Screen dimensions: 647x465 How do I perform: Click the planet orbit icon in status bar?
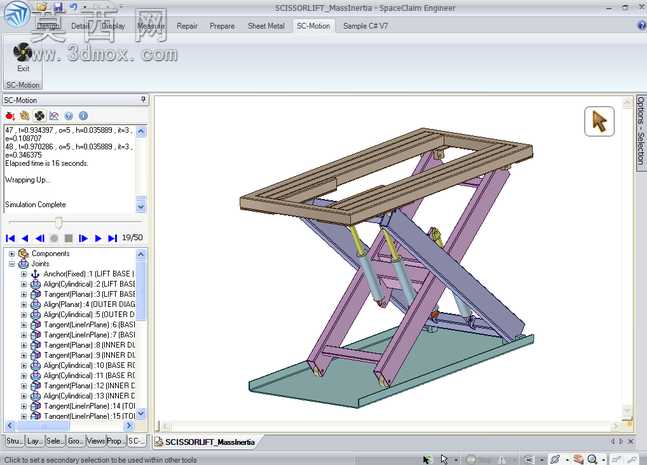[x=555, y=459]
